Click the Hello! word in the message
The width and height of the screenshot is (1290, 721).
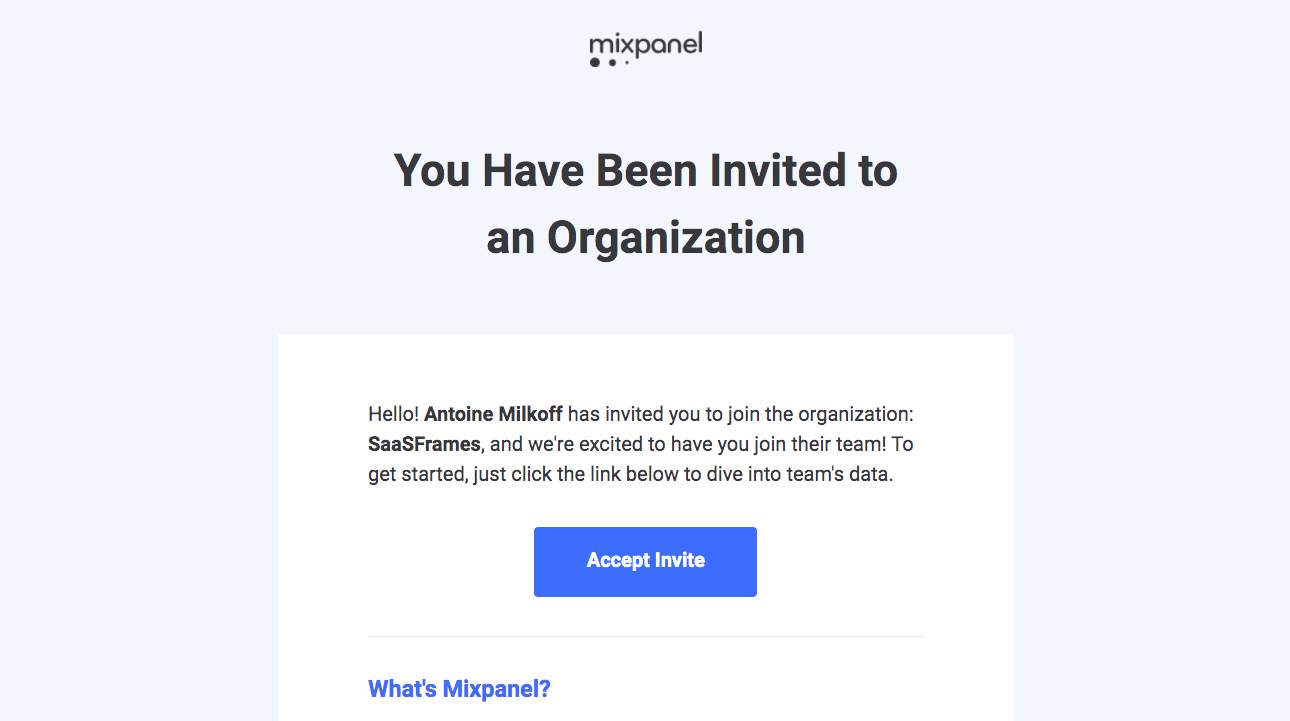[x=393, y=413]
